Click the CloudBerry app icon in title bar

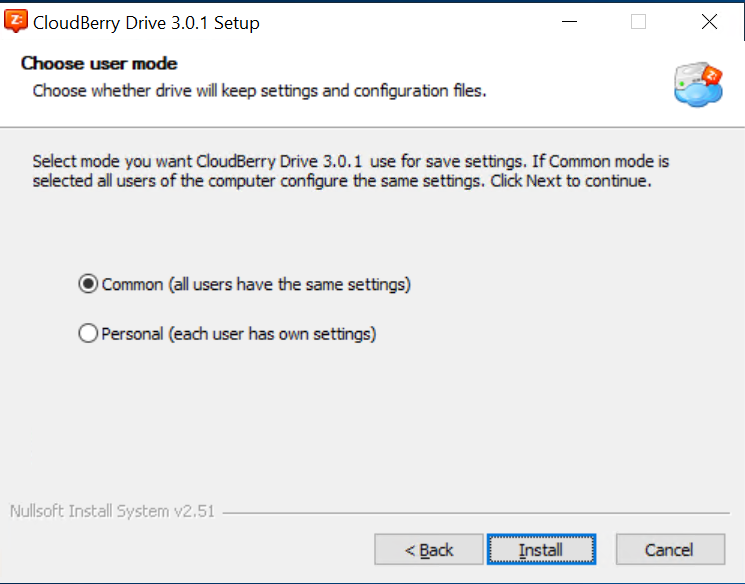tap(15, 22)
